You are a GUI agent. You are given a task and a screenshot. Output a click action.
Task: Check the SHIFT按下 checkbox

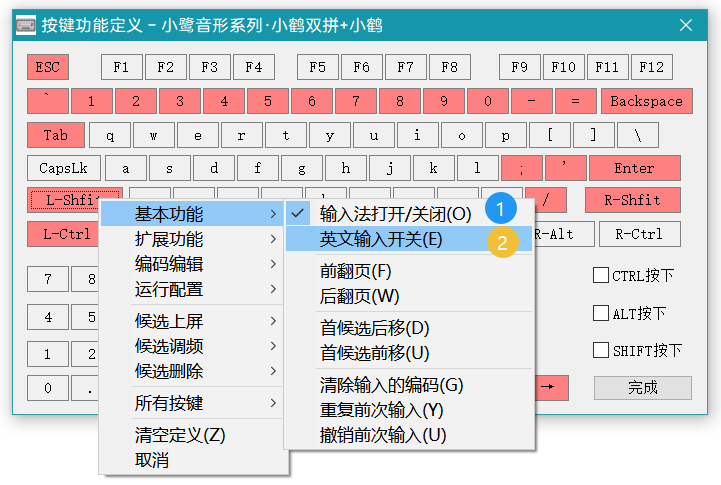[601, 350]
